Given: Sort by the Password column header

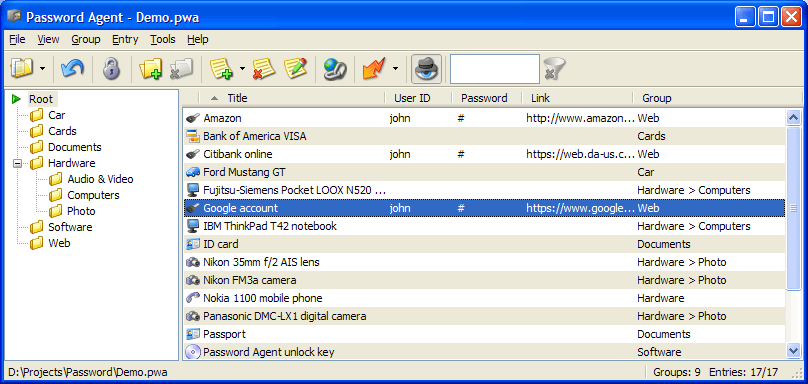Looking at the screenshot, I should (x=487, y=98).
